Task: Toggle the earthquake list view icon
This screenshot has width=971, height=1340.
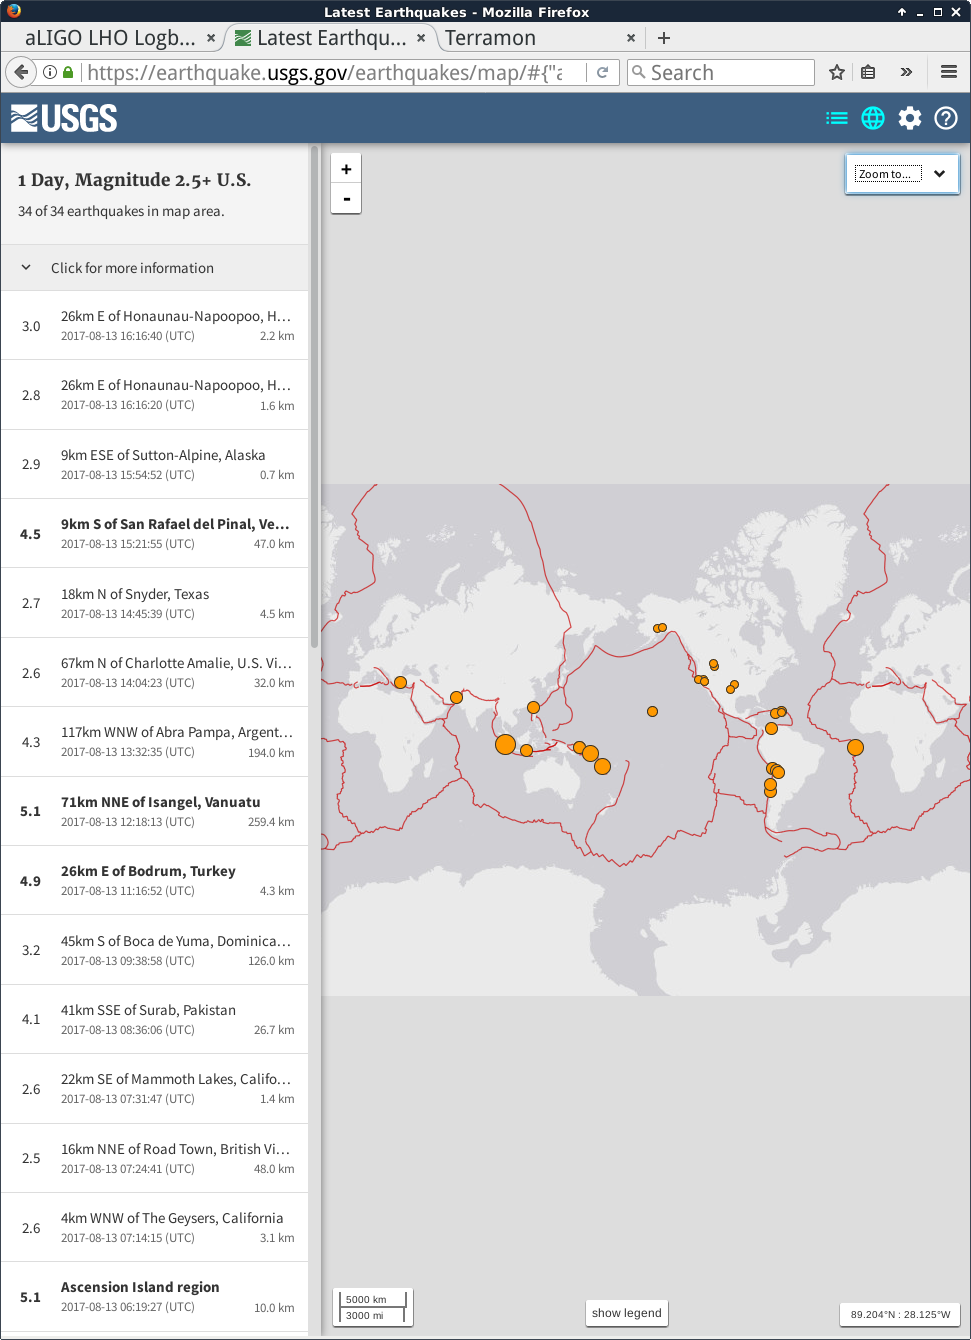Action: 837,118
